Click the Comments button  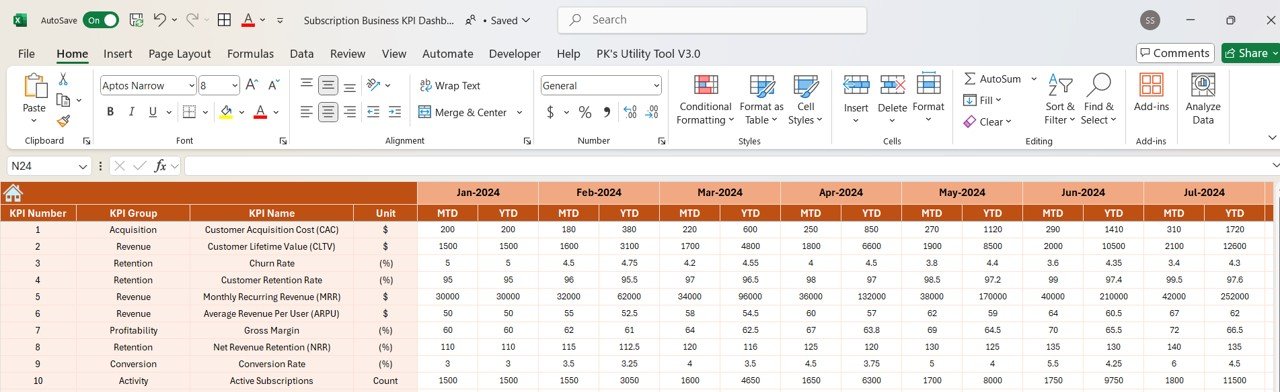pyautogui.click(x=1175, y=53)
